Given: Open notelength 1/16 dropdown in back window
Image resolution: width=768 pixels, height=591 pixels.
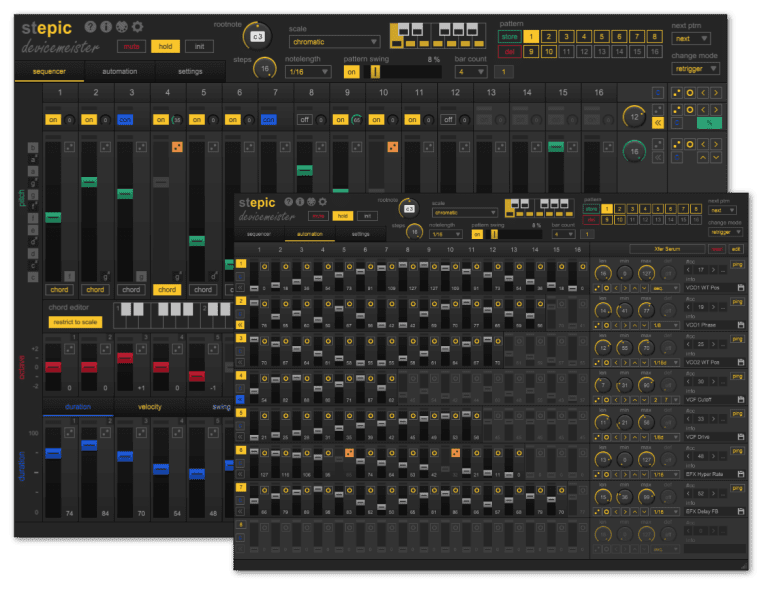Looking at the screenshot, I should coord(308,72).
